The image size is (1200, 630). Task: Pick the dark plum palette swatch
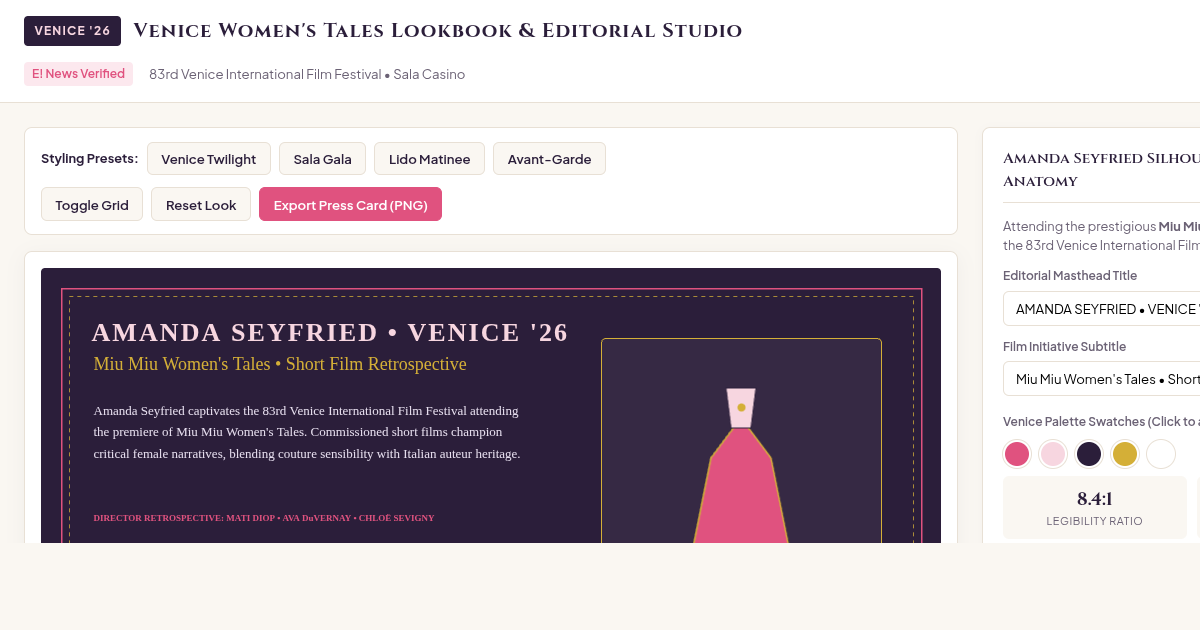[1089, 454]
